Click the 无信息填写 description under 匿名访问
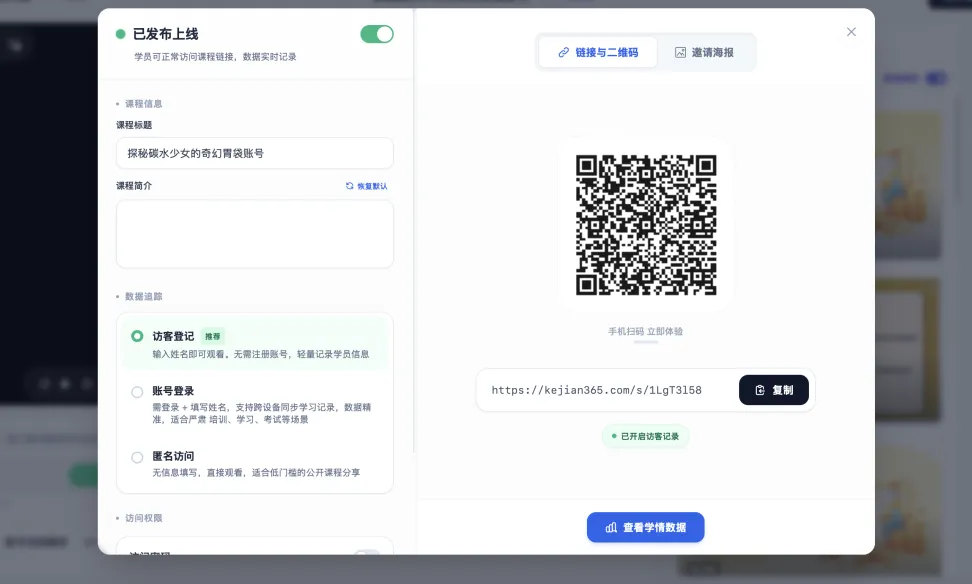The width and height of the screenshot is (972, 584). point(256,472)
